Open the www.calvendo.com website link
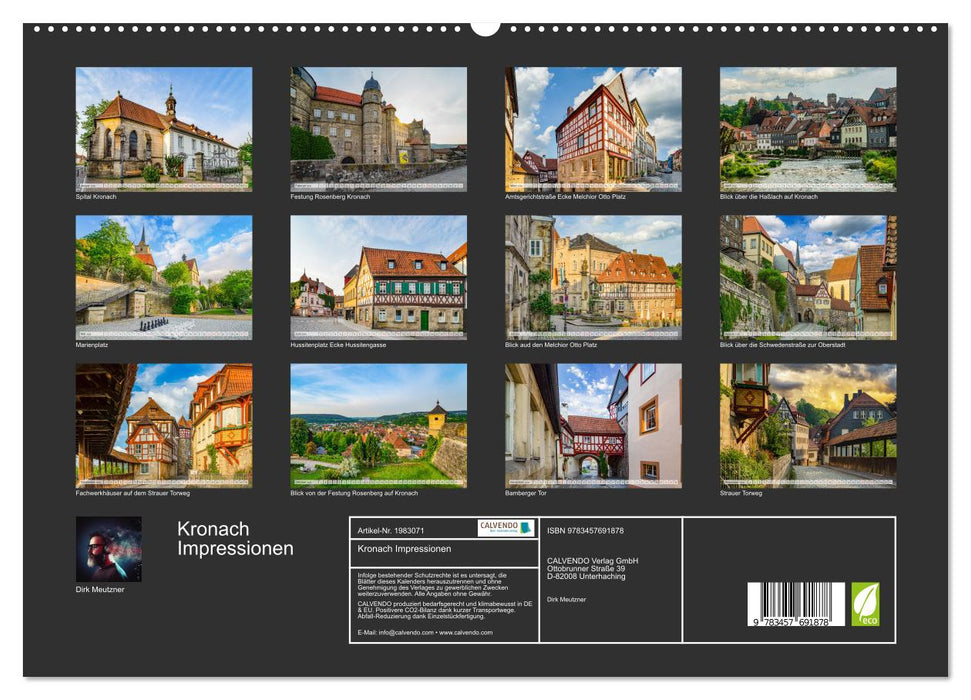The image size is (971, 700). pyautogui.click(x=465, y=631)
